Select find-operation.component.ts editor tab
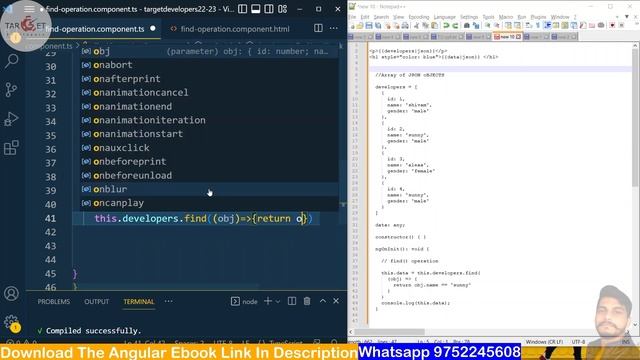The height and width of the screenshot is (360, 640). (x=95, y=29)
